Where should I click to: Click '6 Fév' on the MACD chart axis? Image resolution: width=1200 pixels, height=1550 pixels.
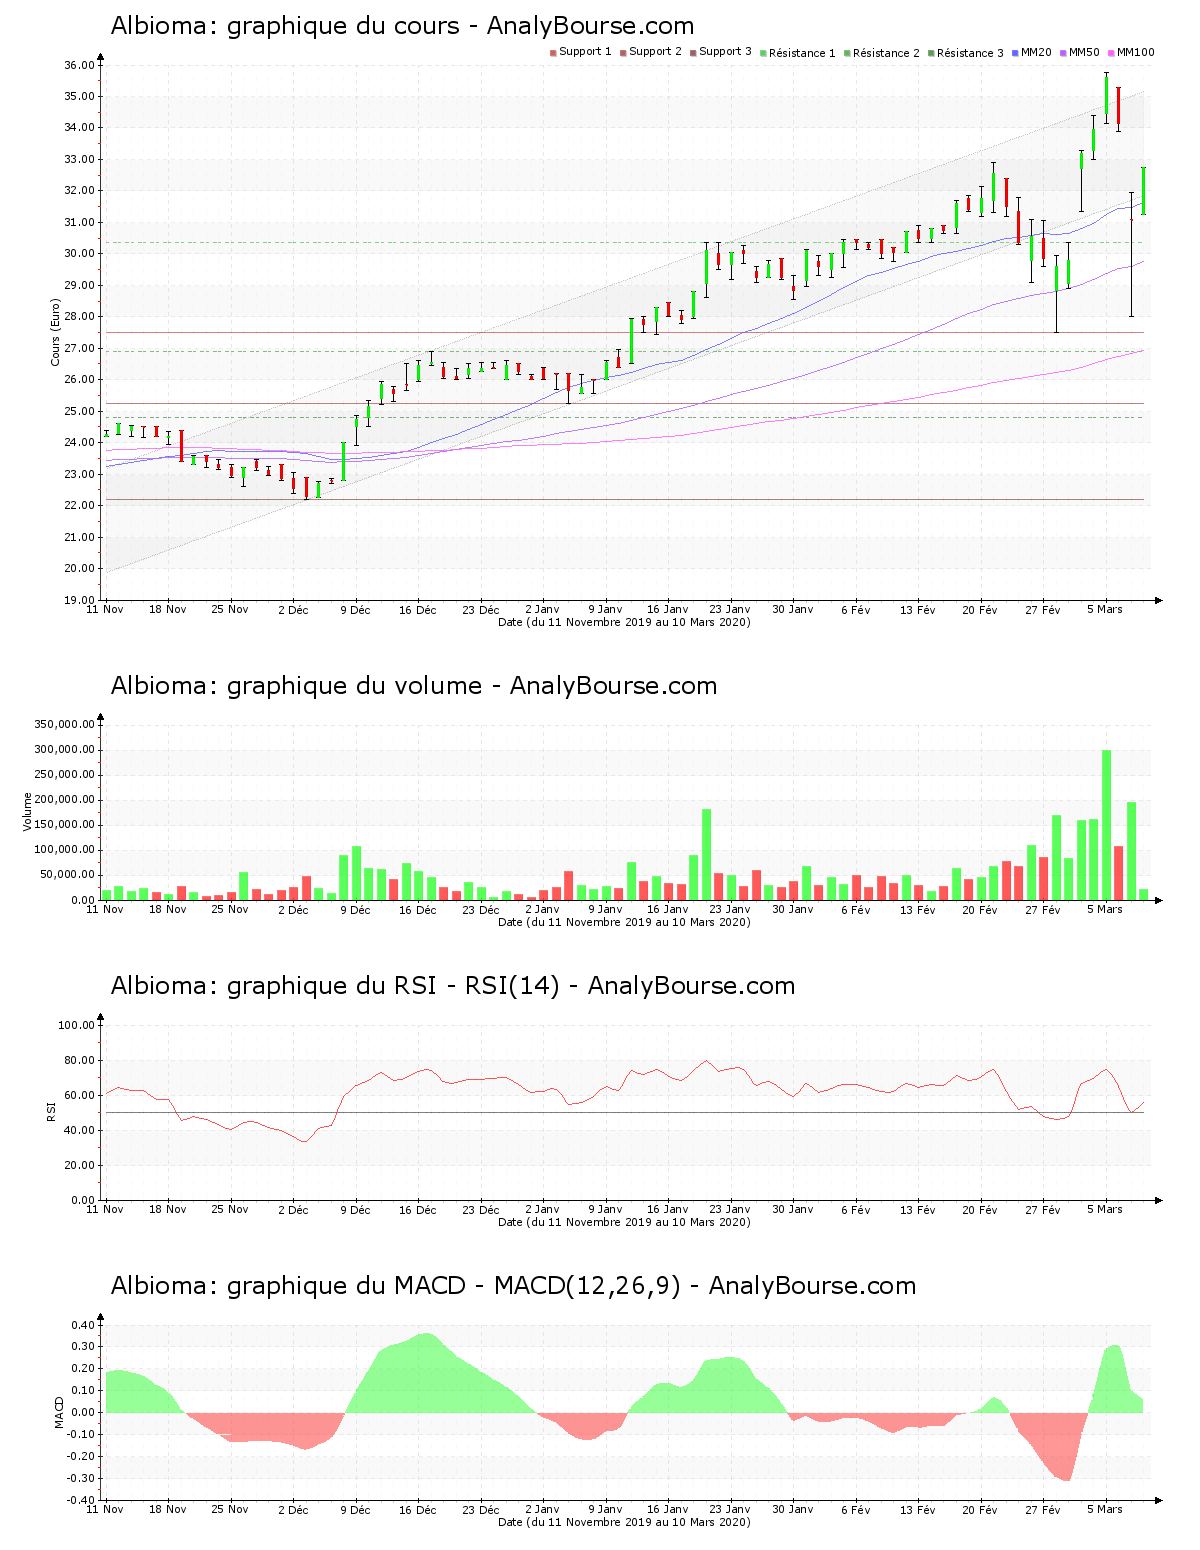(855, 1510)
